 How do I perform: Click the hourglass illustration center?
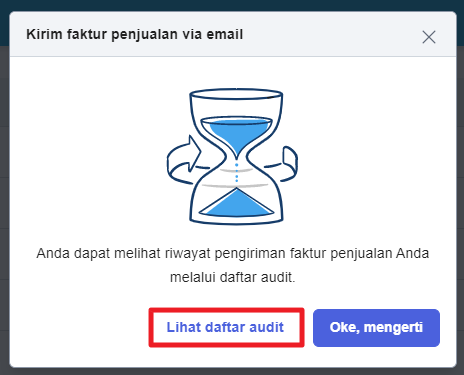point(236,157)
